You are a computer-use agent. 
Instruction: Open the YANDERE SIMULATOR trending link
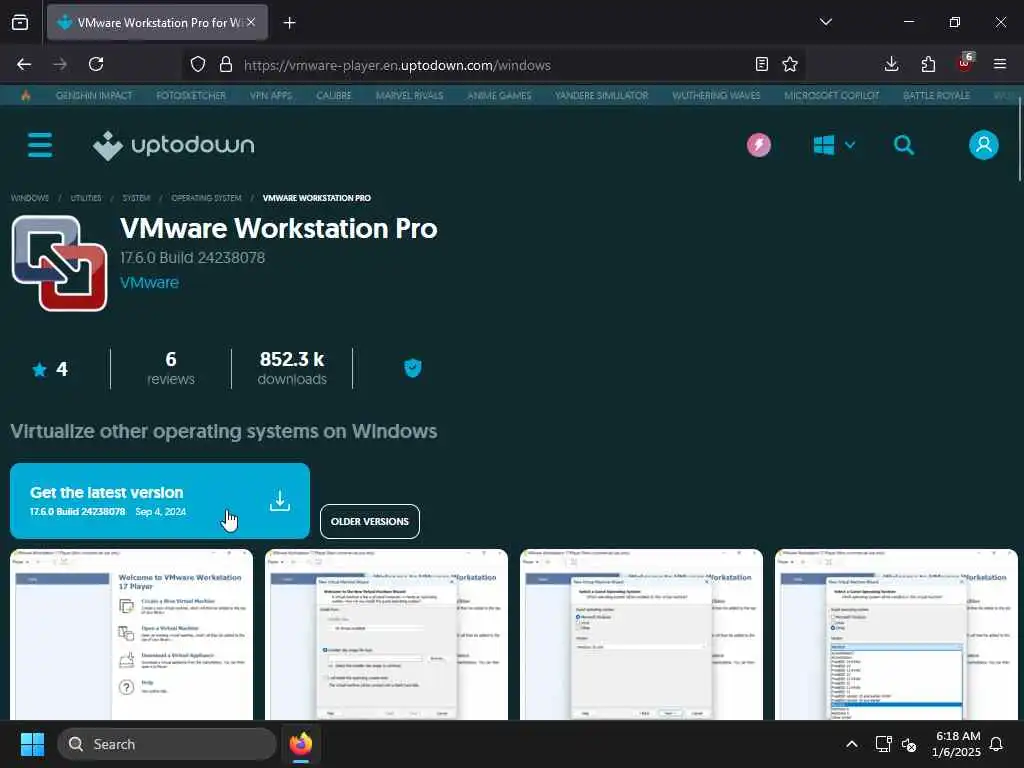point(601,95)
